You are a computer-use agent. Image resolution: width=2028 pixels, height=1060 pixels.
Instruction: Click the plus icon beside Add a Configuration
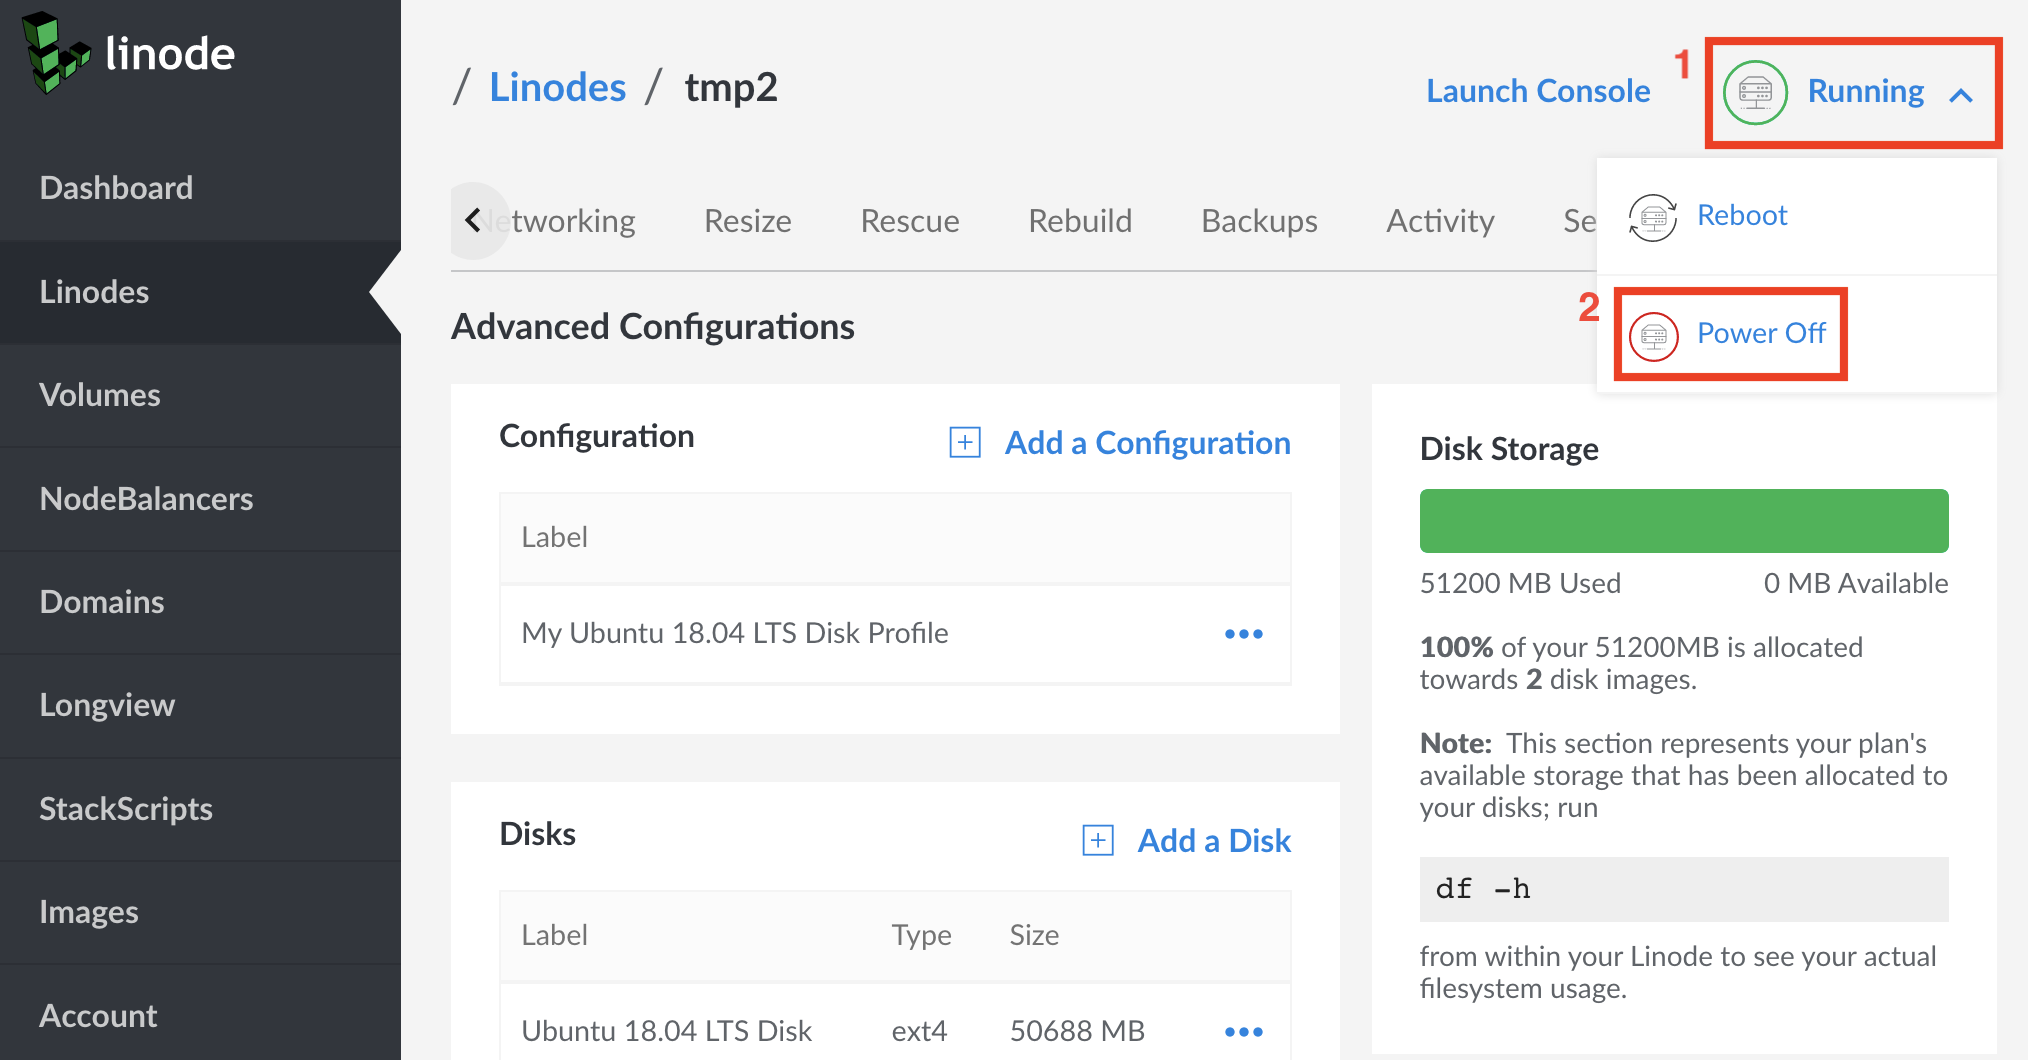[965, 443]
